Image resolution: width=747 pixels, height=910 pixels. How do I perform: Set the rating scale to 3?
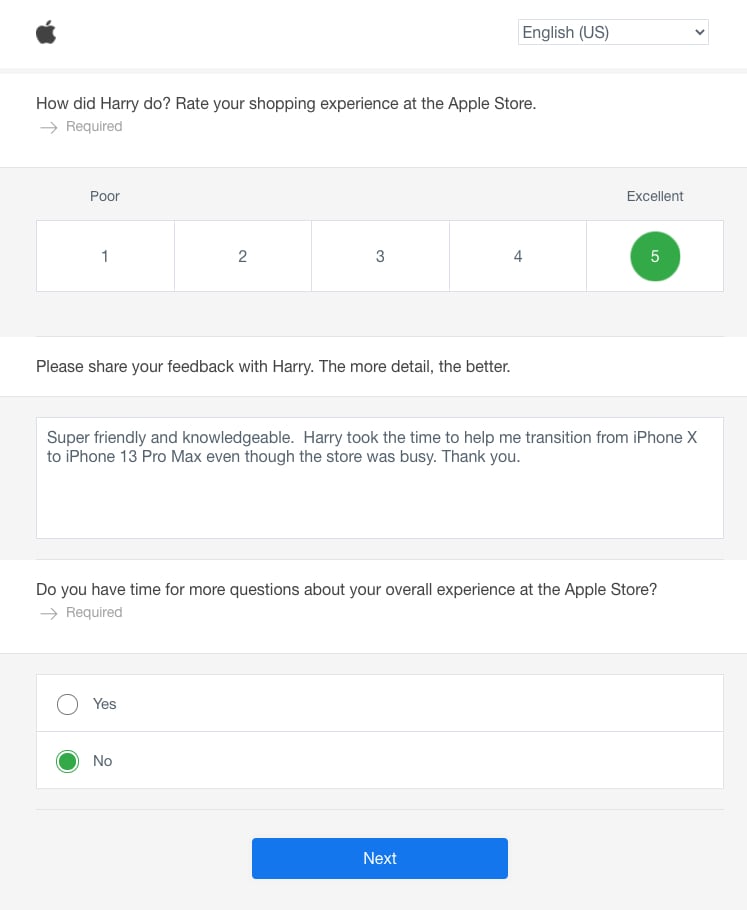(380, 256)
